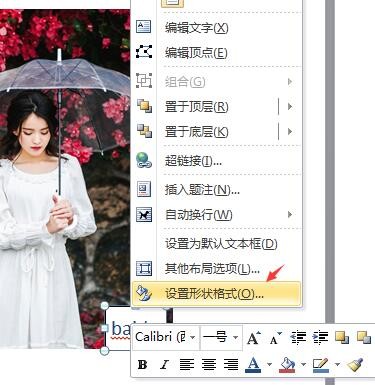Open 设置形状格式(O)... dialog

click(217, 294)
